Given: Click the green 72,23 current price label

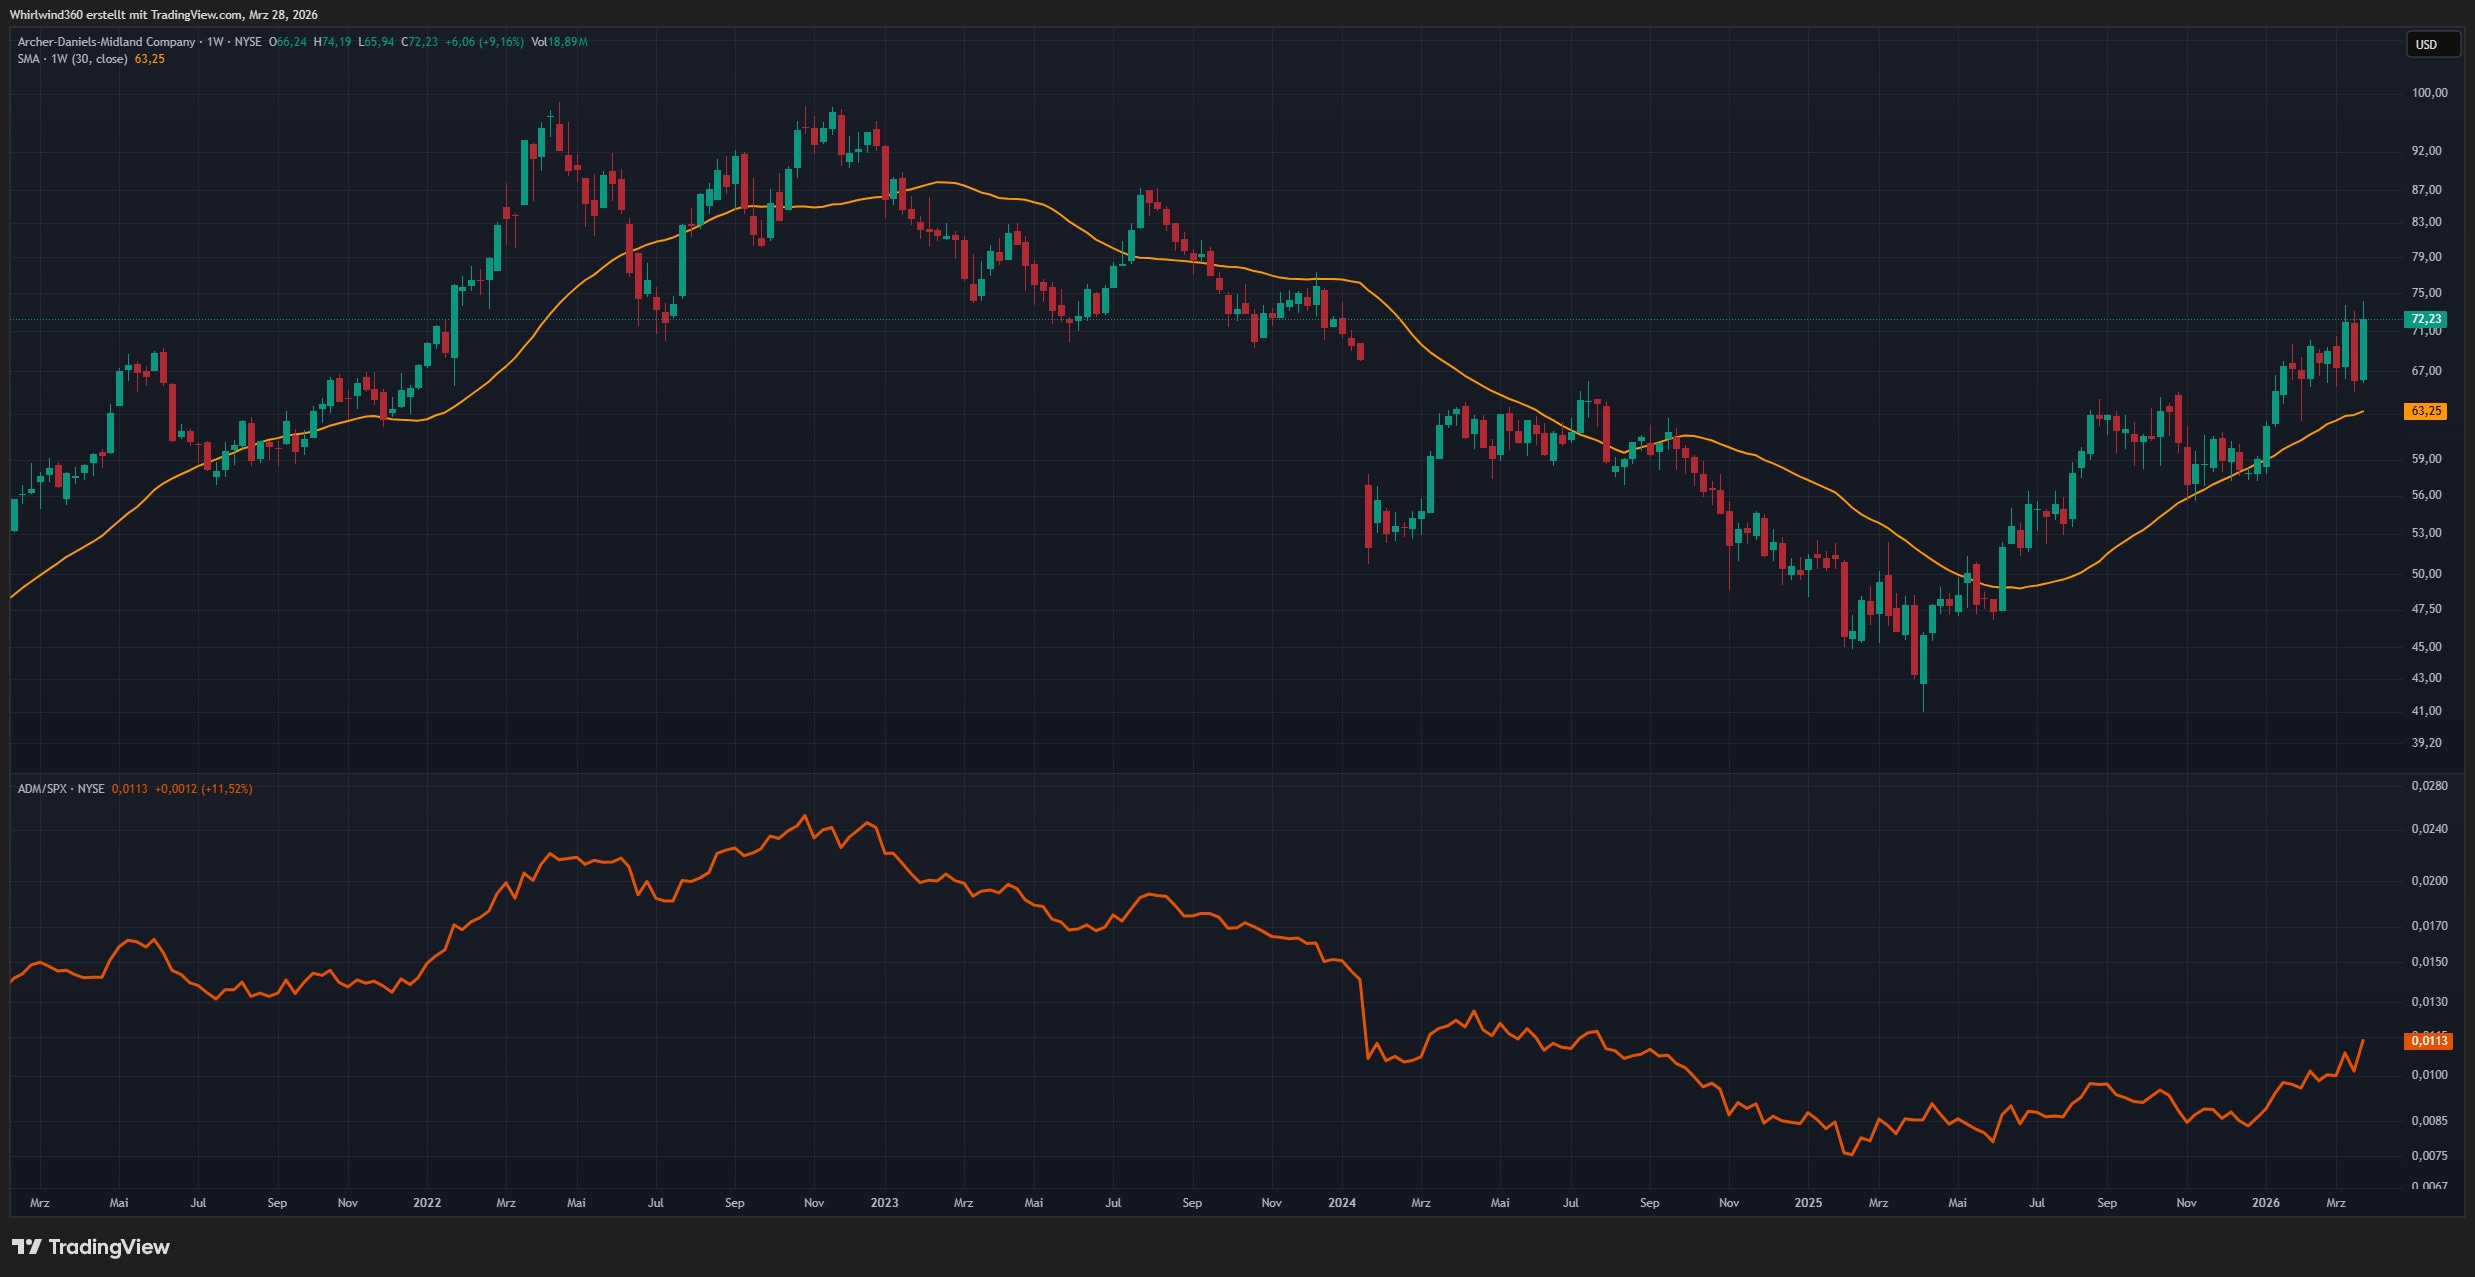Looking at the screenshot, I should tap(2425, 319).
